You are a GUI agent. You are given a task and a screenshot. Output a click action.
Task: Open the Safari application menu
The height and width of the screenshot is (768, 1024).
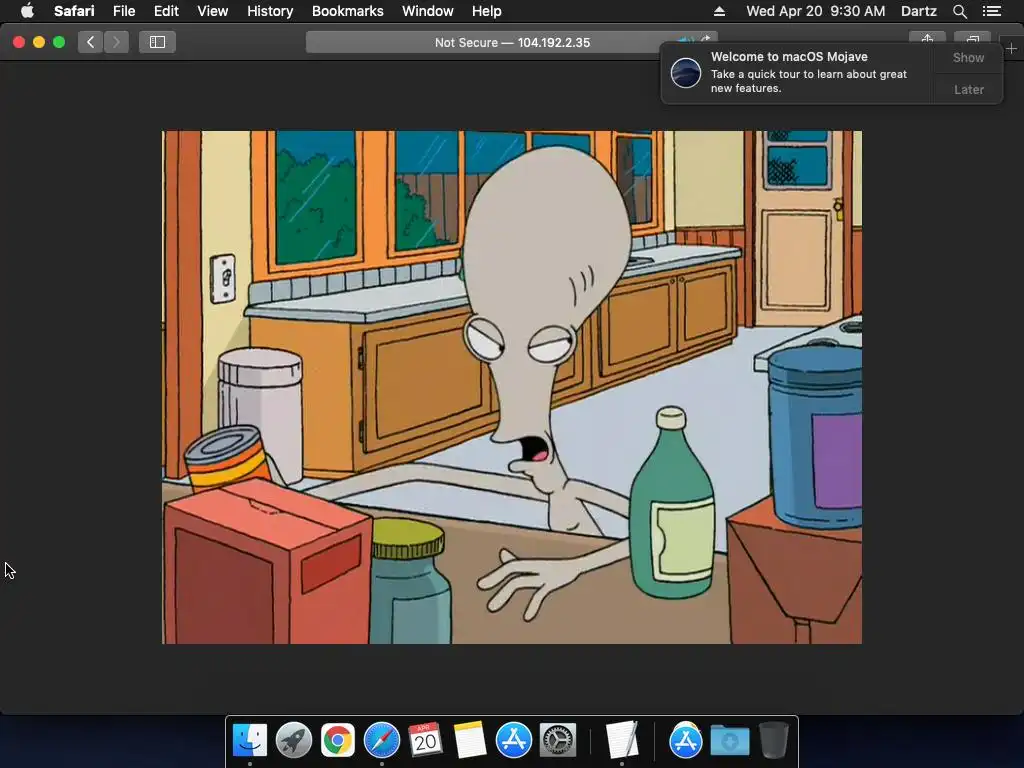click(x=74, y=11)
